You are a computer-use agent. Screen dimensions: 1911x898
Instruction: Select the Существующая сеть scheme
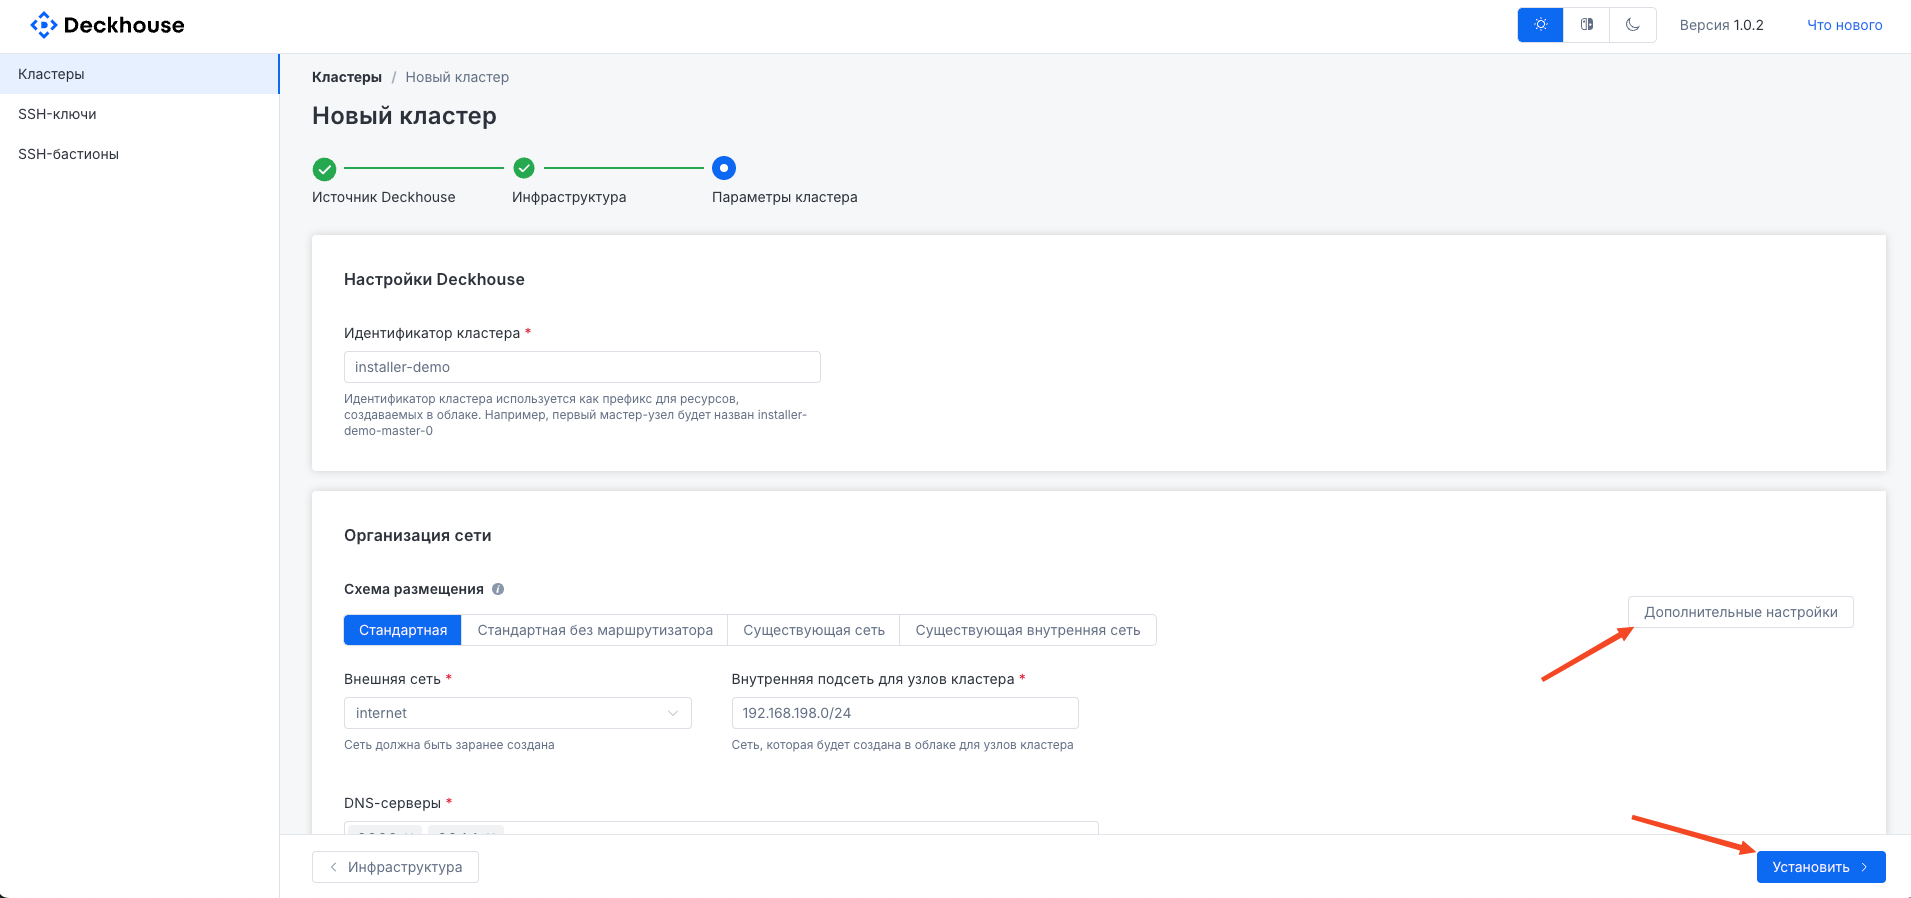pyautogui.click(x=814, y=630)
